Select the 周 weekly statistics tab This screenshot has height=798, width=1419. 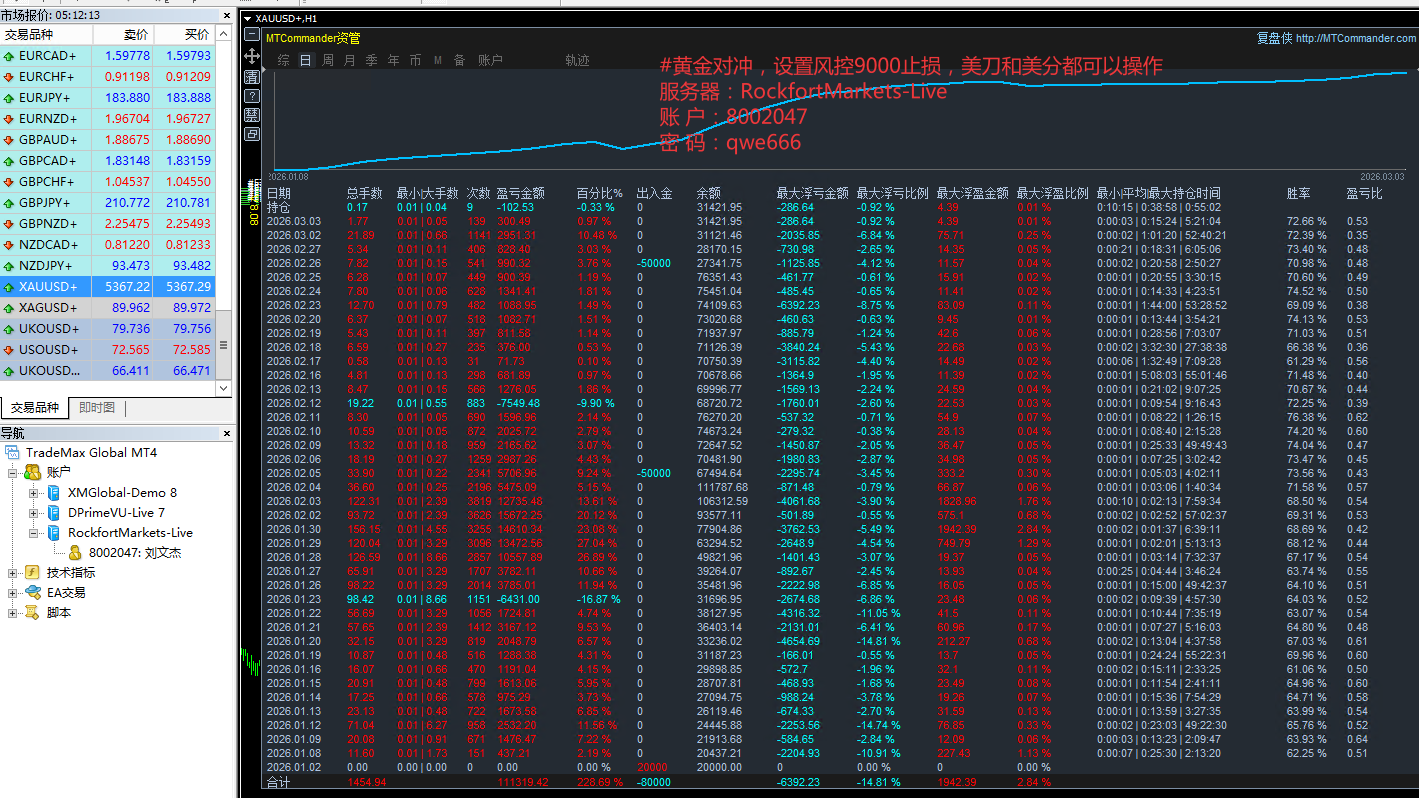coord(328,61)
